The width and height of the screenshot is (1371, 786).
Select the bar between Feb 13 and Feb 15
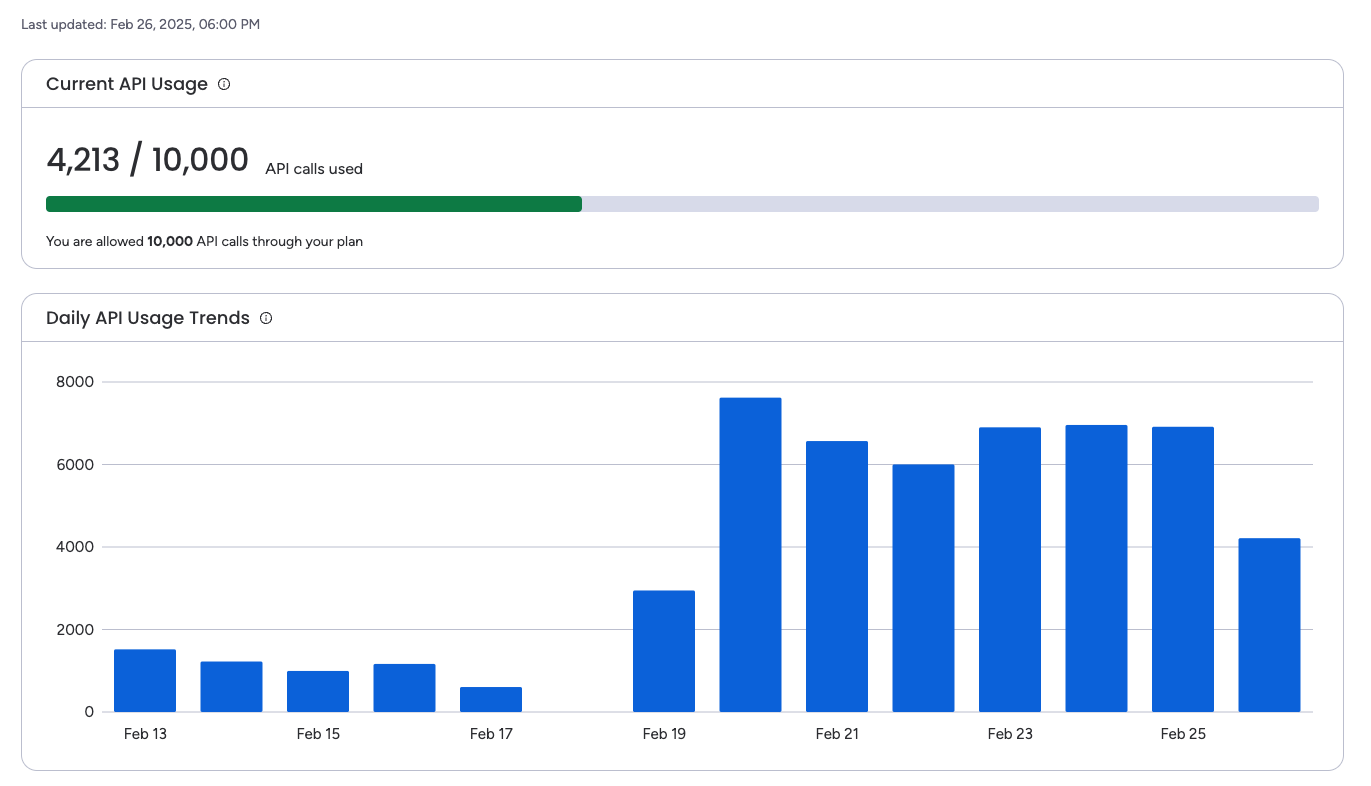231,687
